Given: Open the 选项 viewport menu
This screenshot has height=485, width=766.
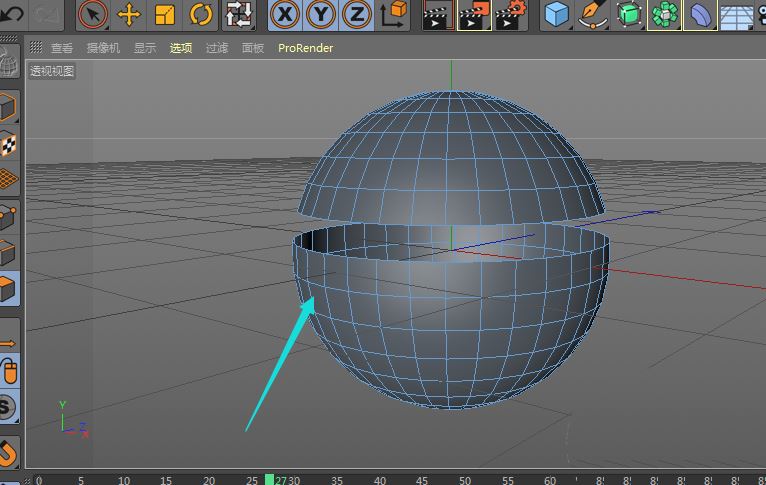Looking at the screenshot, I should point(180,48).
